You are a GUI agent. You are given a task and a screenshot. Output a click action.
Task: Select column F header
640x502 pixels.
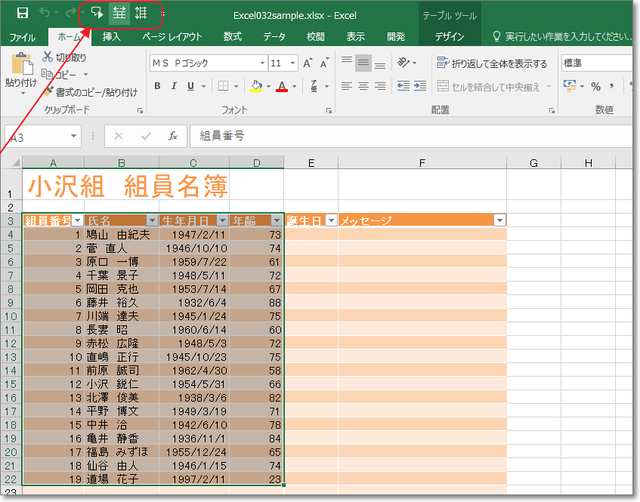422,163
